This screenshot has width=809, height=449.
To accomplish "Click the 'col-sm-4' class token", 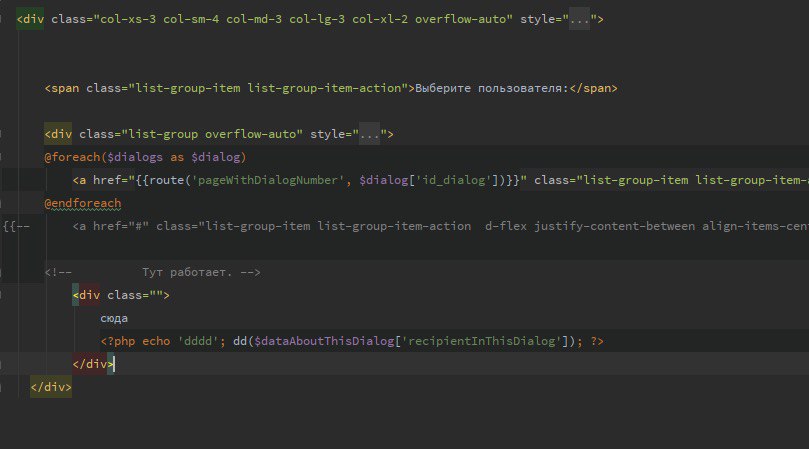I will pyautogui.click(x=191, y=20).
